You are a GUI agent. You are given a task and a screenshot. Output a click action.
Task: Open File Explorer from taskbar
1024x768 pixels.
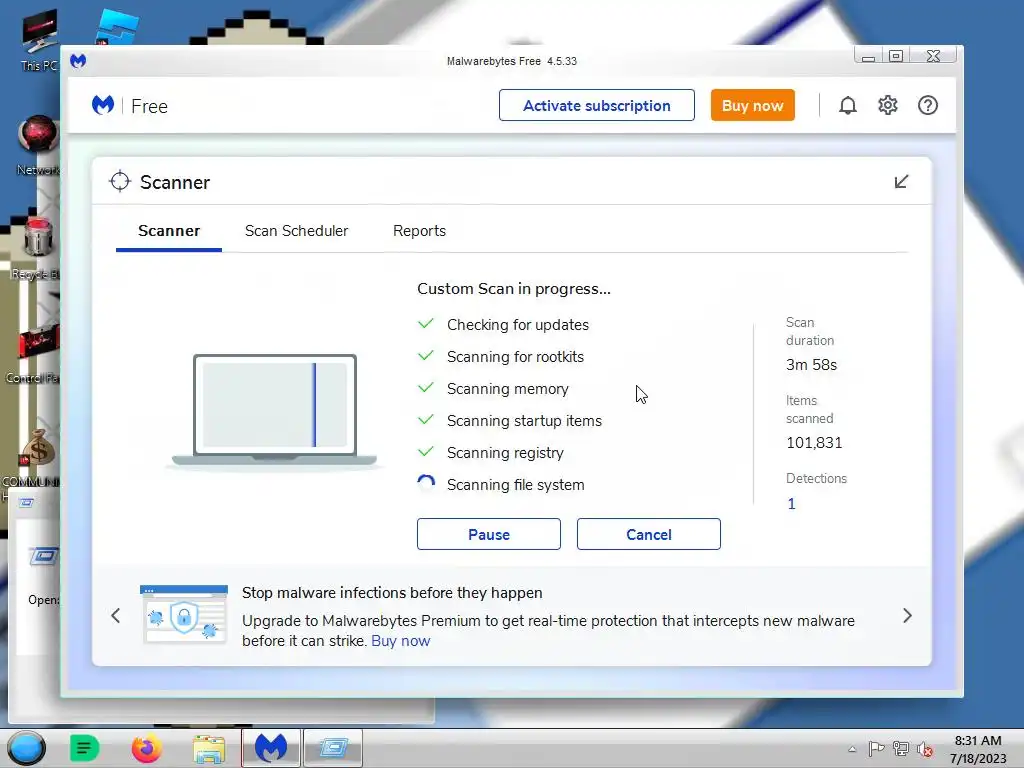click(x=208, y=749)
